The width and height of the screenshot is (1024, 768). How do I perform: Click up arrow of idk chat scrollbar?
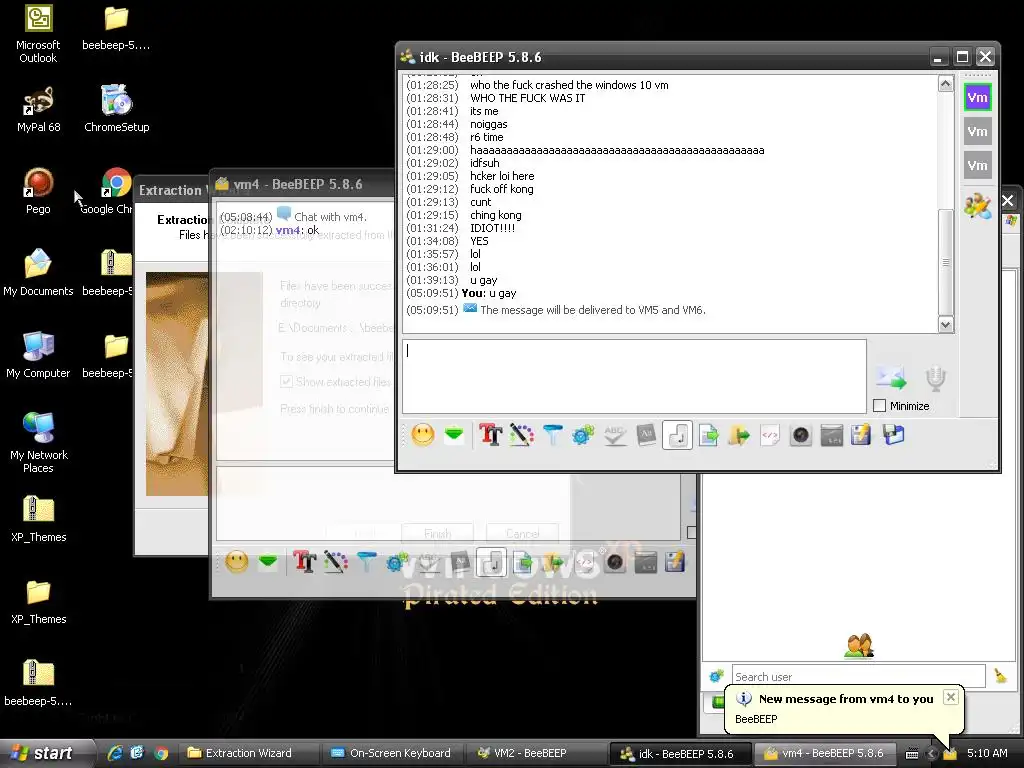(946, 84)
